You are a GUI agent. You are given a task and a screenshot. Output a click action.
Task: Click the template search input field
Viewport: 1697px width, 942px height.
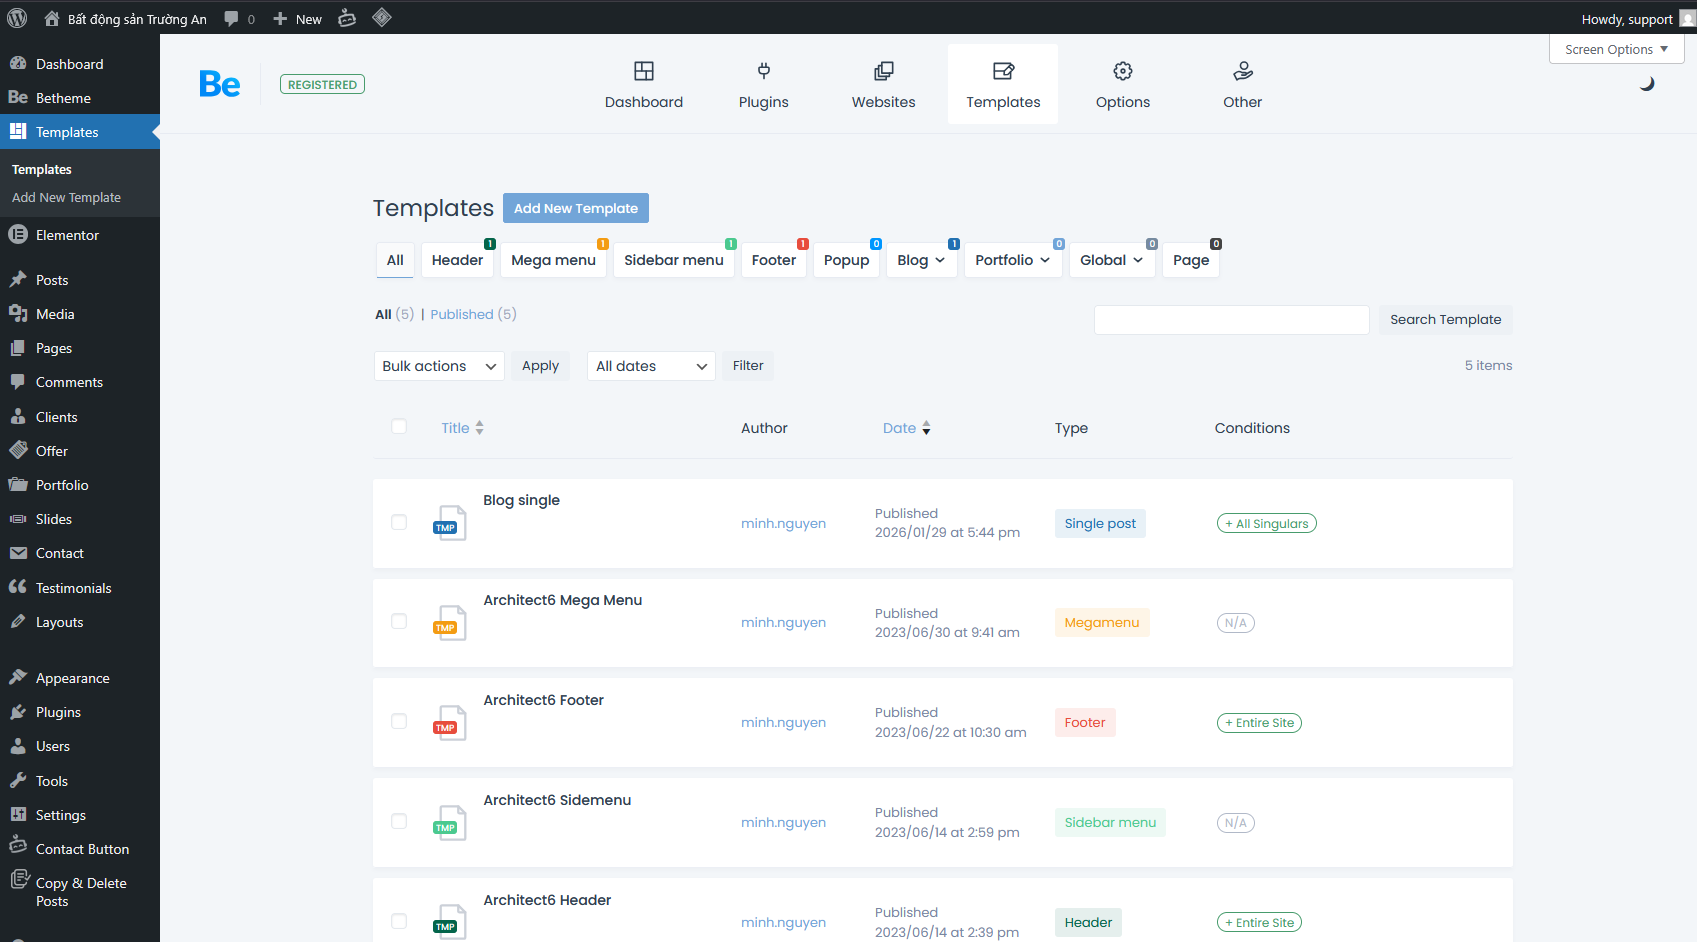tap(1231, 320)
